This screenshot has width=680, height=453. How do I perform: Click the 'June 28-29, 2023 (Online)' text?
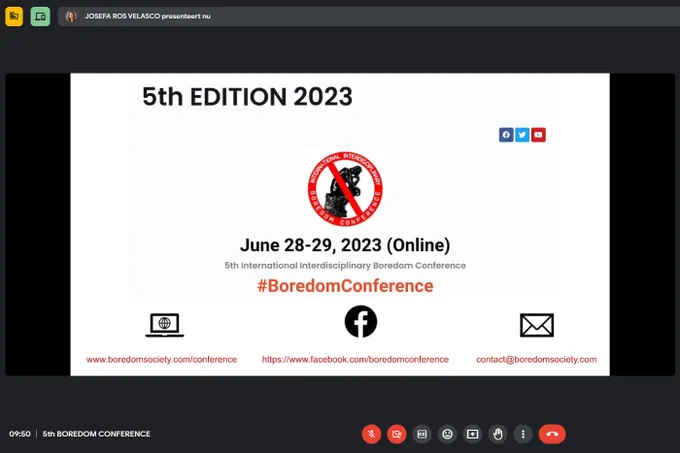click(x=345, y=245)
